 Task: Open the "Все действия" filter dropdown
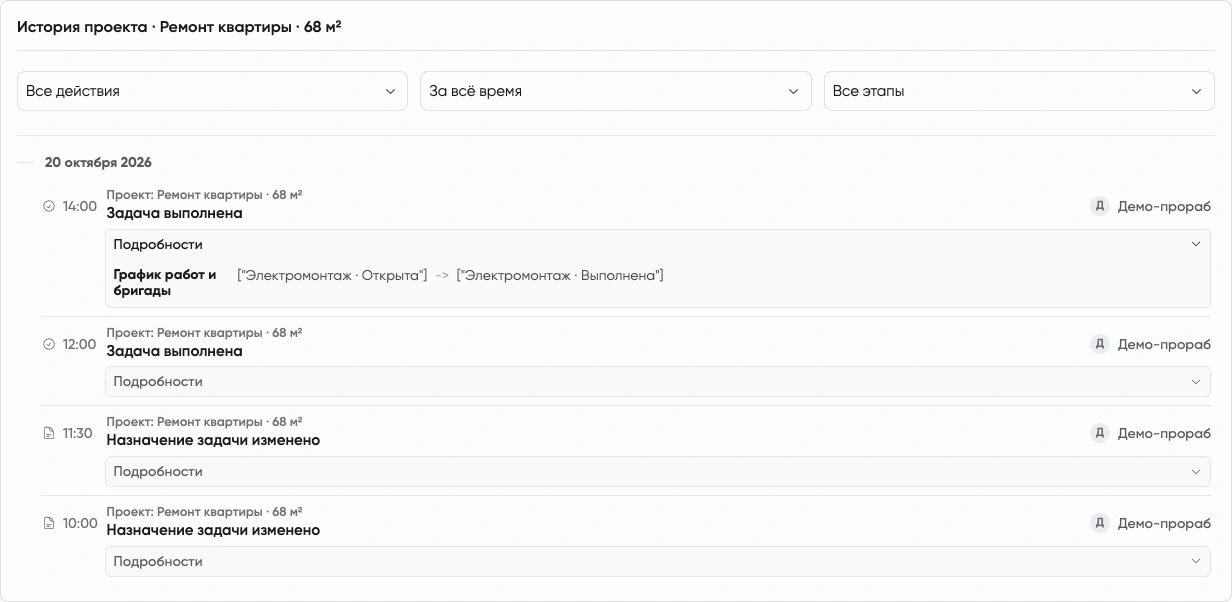click(x=212, y=91)
